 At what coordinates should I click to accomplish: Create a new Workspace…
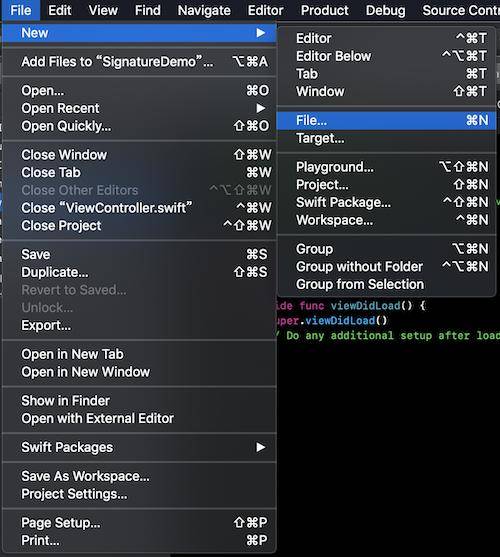point(386,220)
